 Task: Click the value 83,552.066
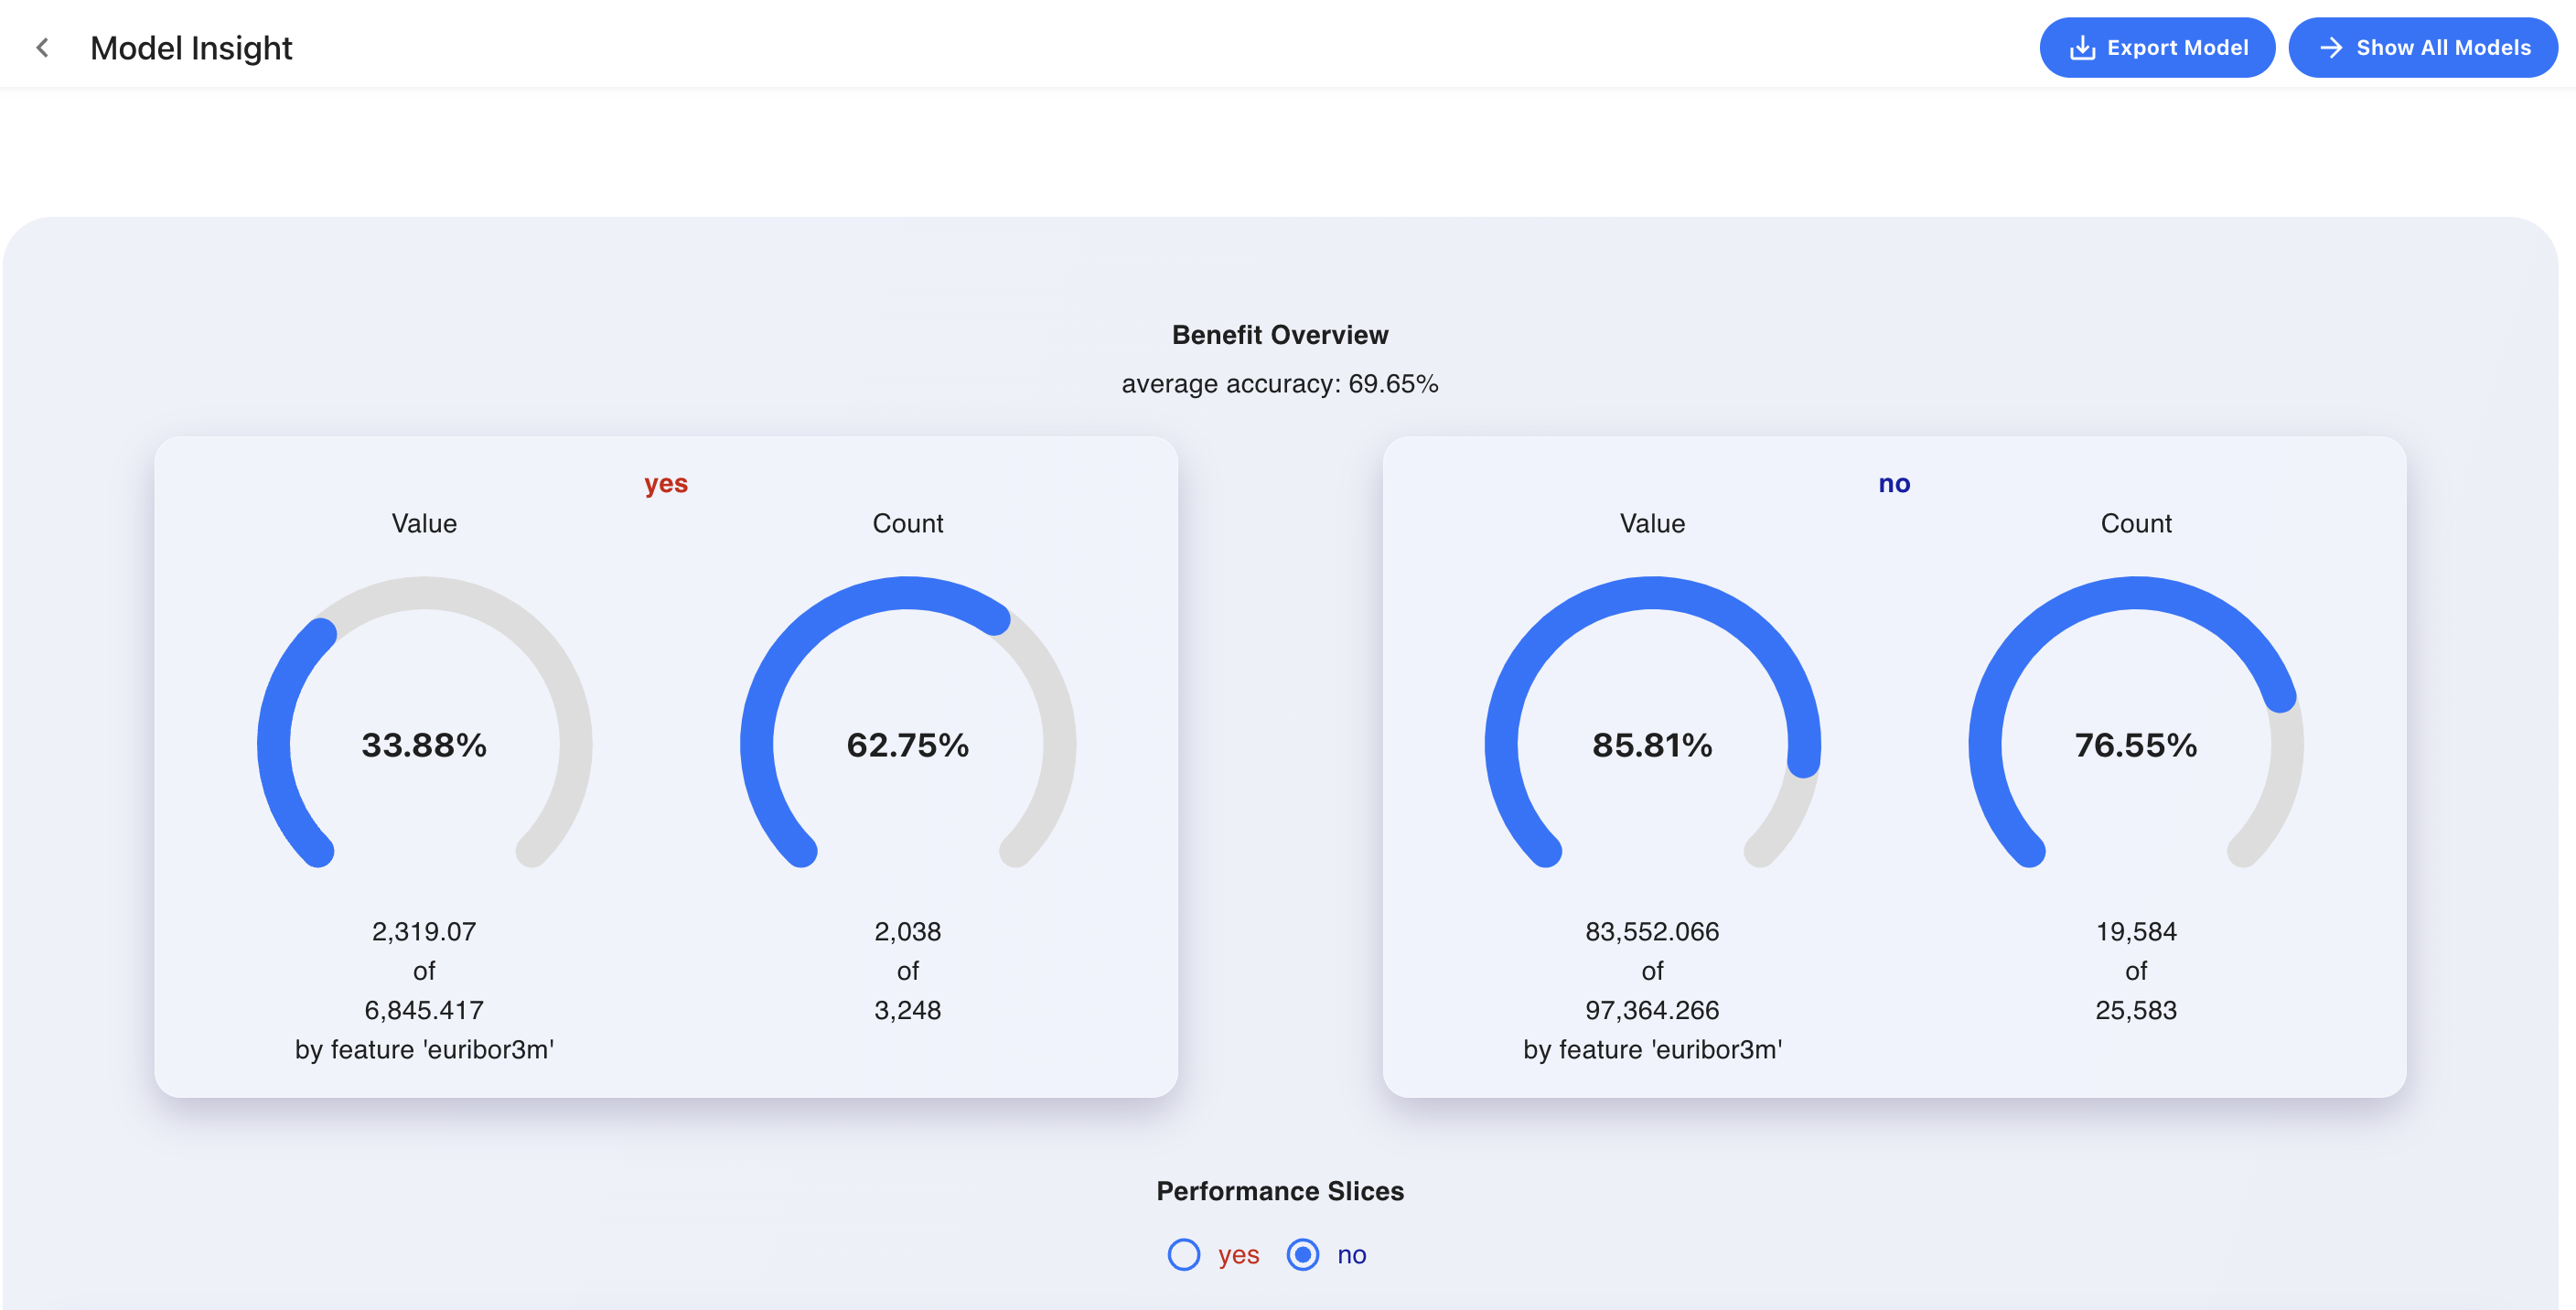1652,931
